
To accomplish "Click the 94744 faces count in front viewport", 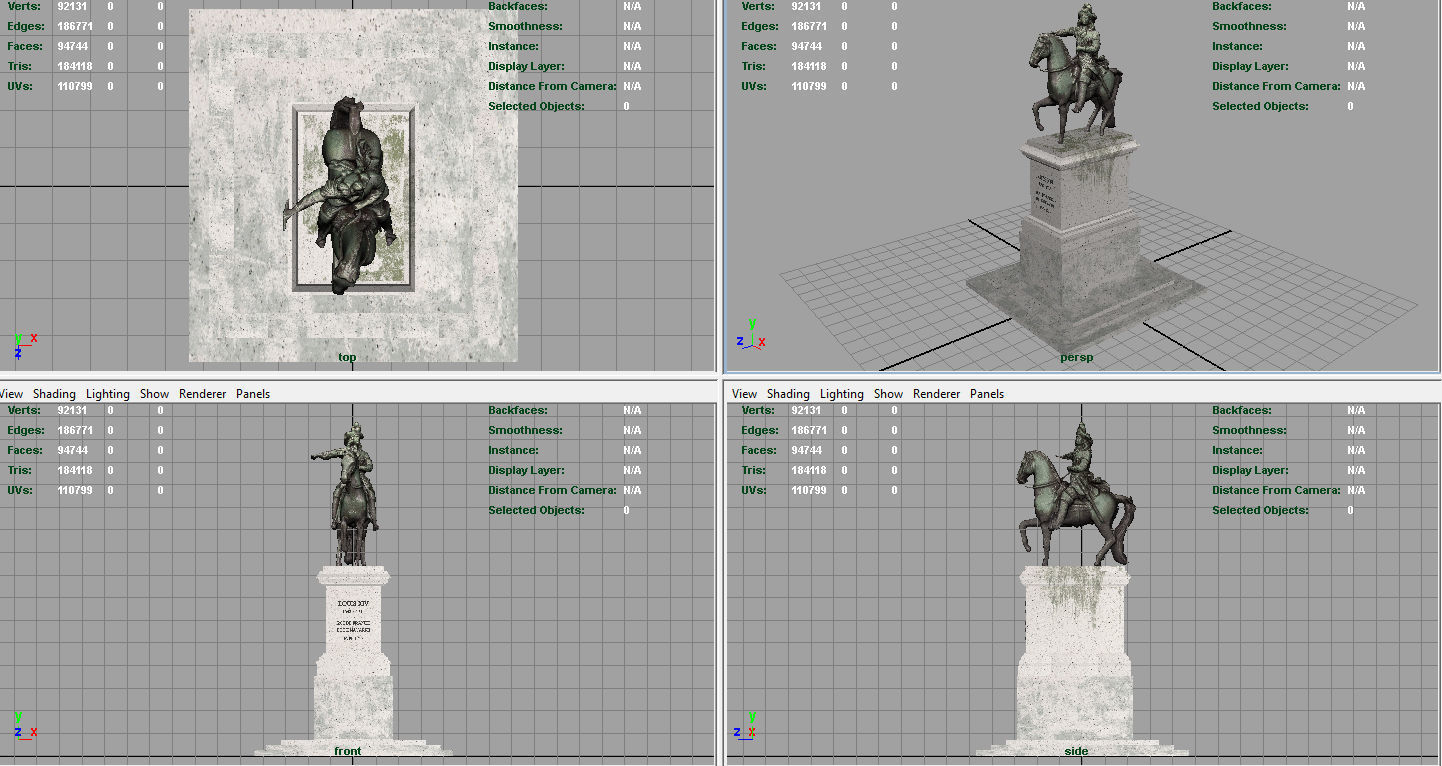I will (x=72, y=450).
